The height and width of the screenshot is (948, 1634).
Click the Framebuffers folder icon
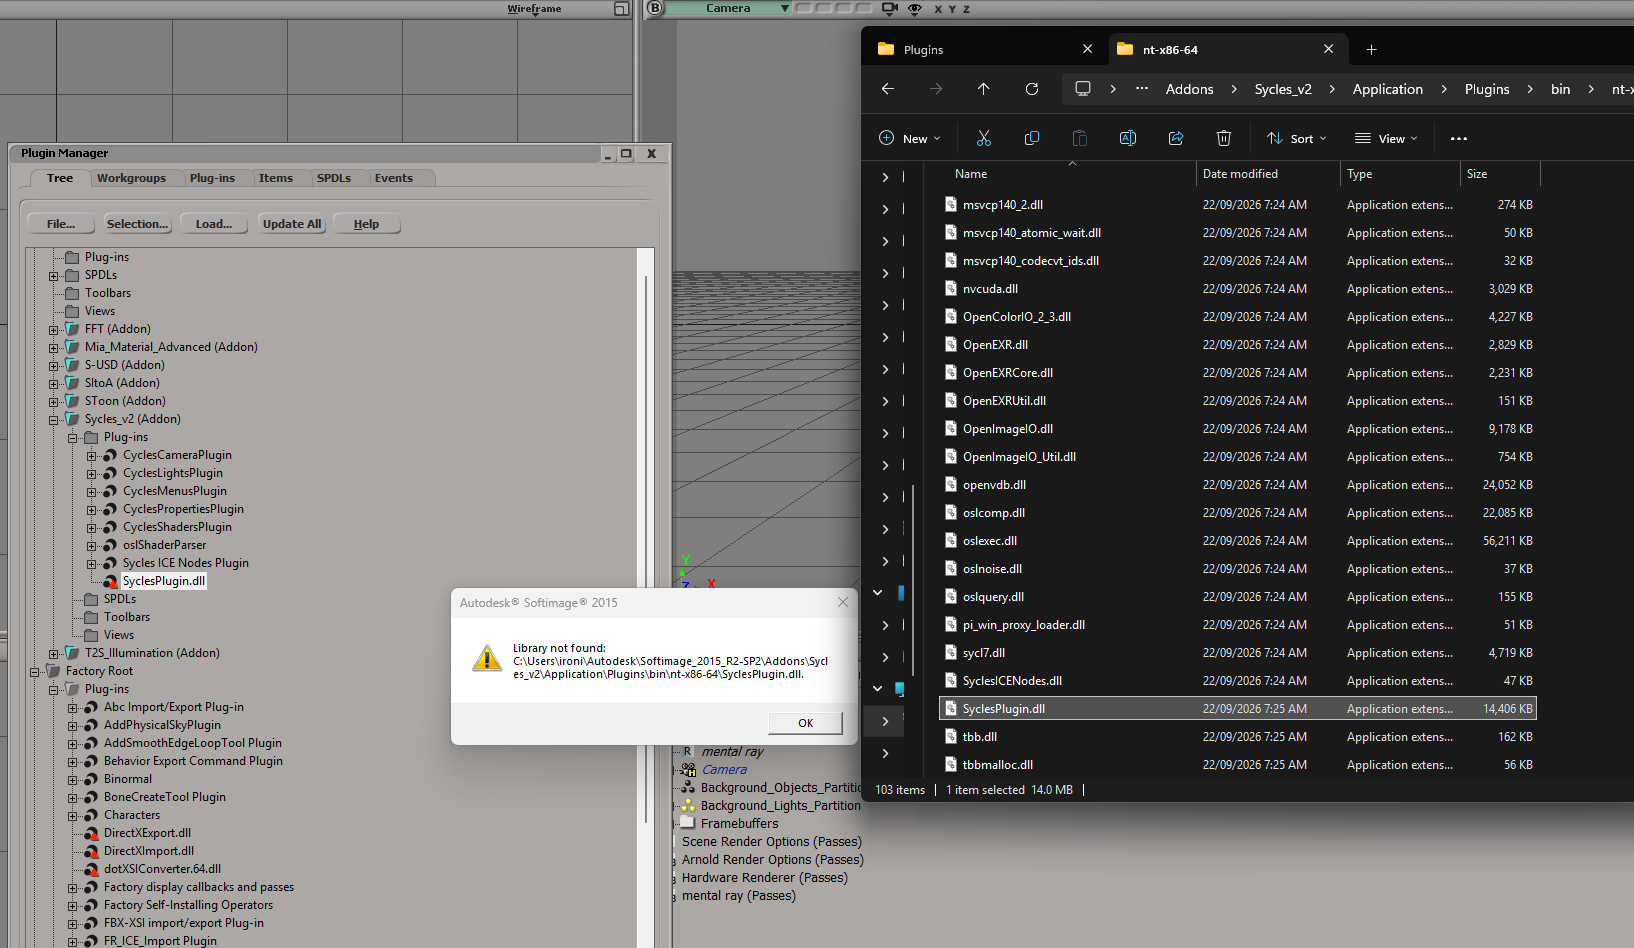[x=688, y=823]
